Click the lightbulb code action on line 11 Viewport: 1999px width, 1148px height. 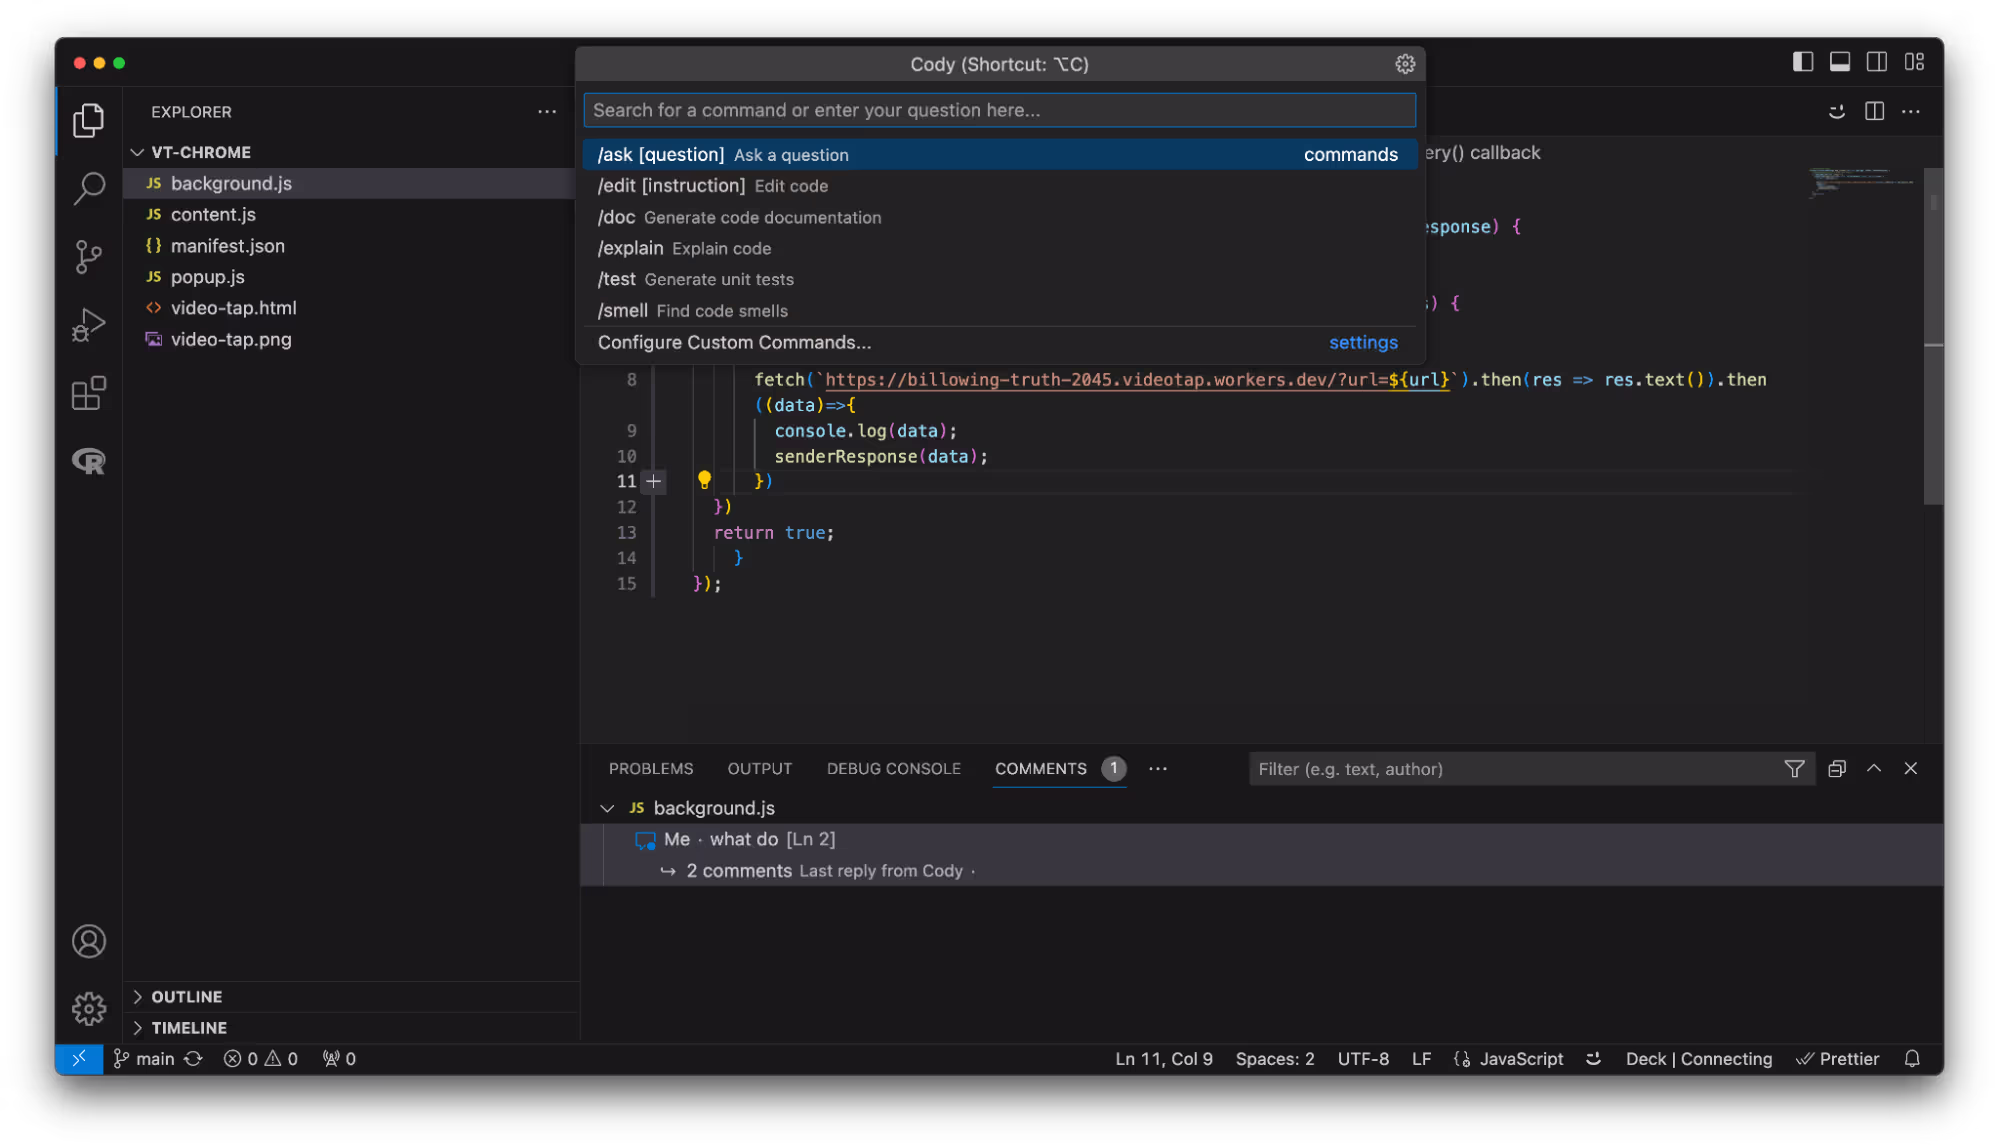(704, 481)
